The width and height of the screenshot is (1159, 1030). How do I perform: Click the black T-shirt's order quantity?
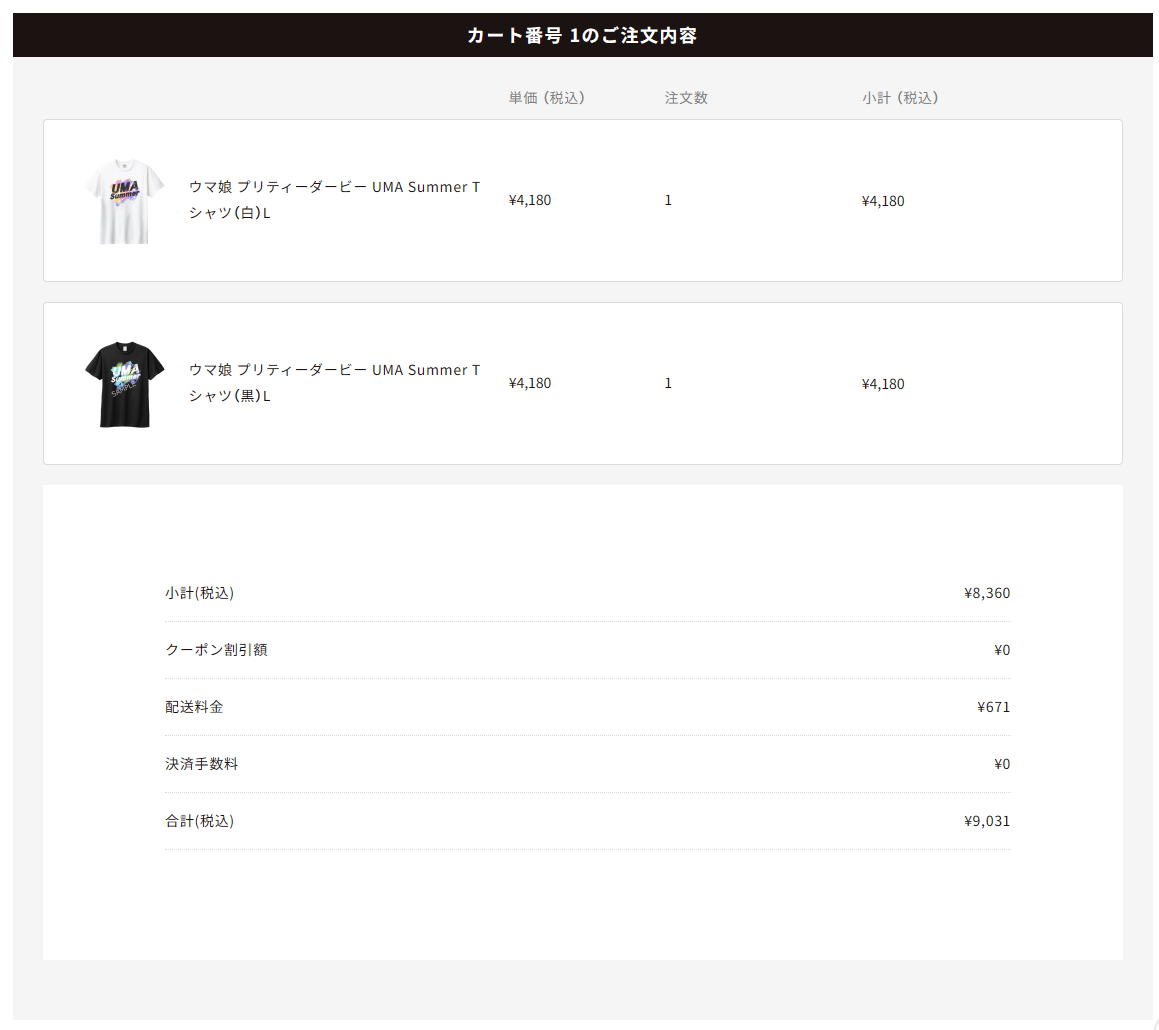(668, 383)
